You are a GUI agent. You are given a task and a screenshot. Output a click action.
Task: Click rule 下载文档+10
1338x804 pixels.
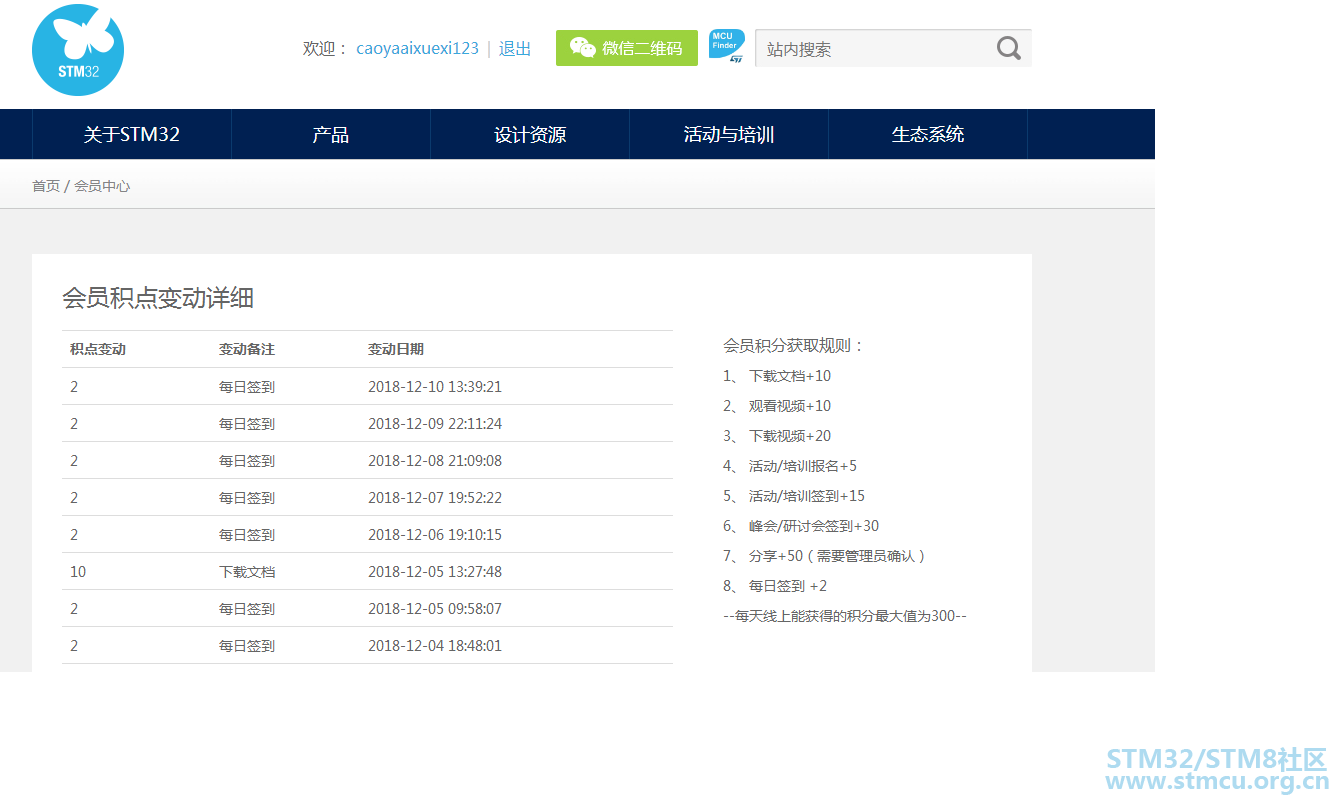pos(790,376)
